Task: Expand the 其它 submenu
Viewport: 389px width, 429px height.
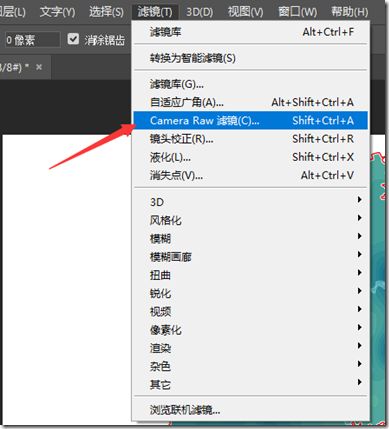Action: click(251, 384)
